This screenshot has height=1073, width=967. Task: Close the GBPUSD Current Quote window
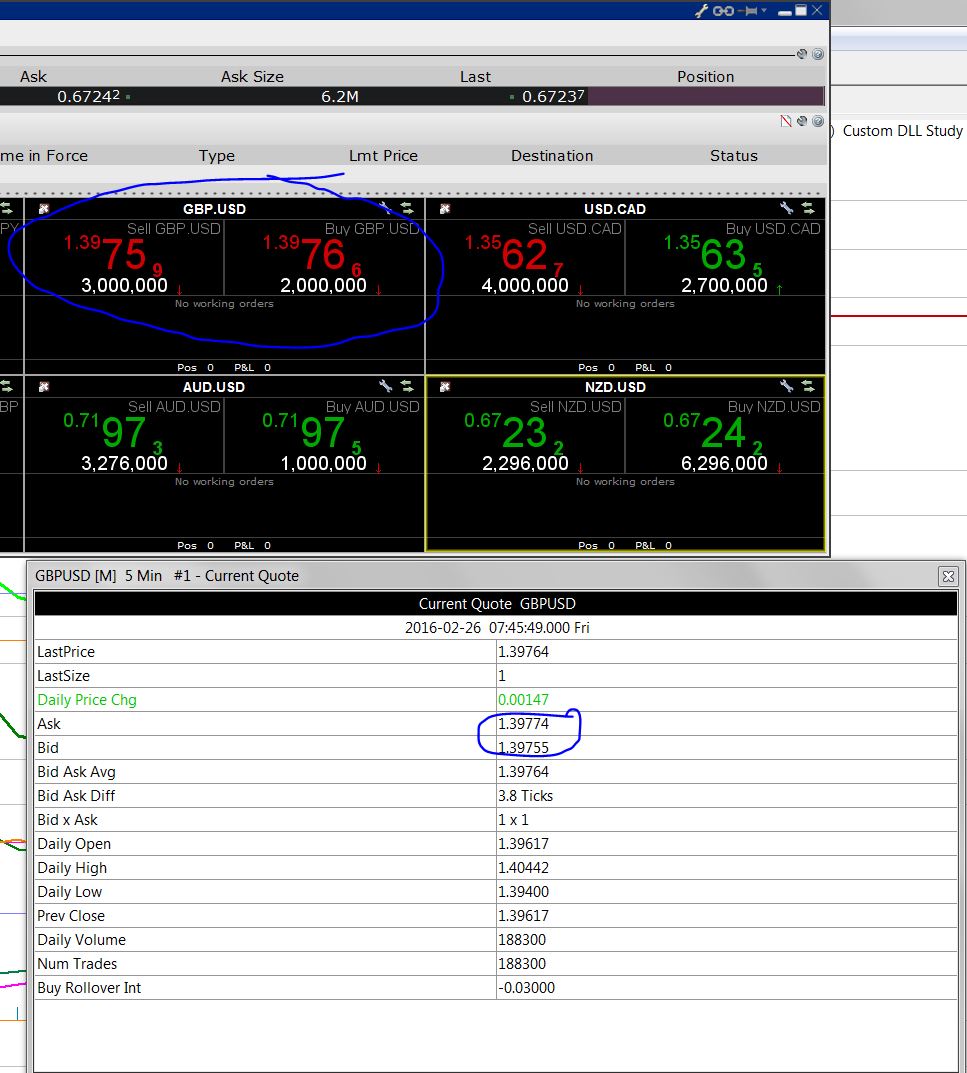[x=948, y=577]
